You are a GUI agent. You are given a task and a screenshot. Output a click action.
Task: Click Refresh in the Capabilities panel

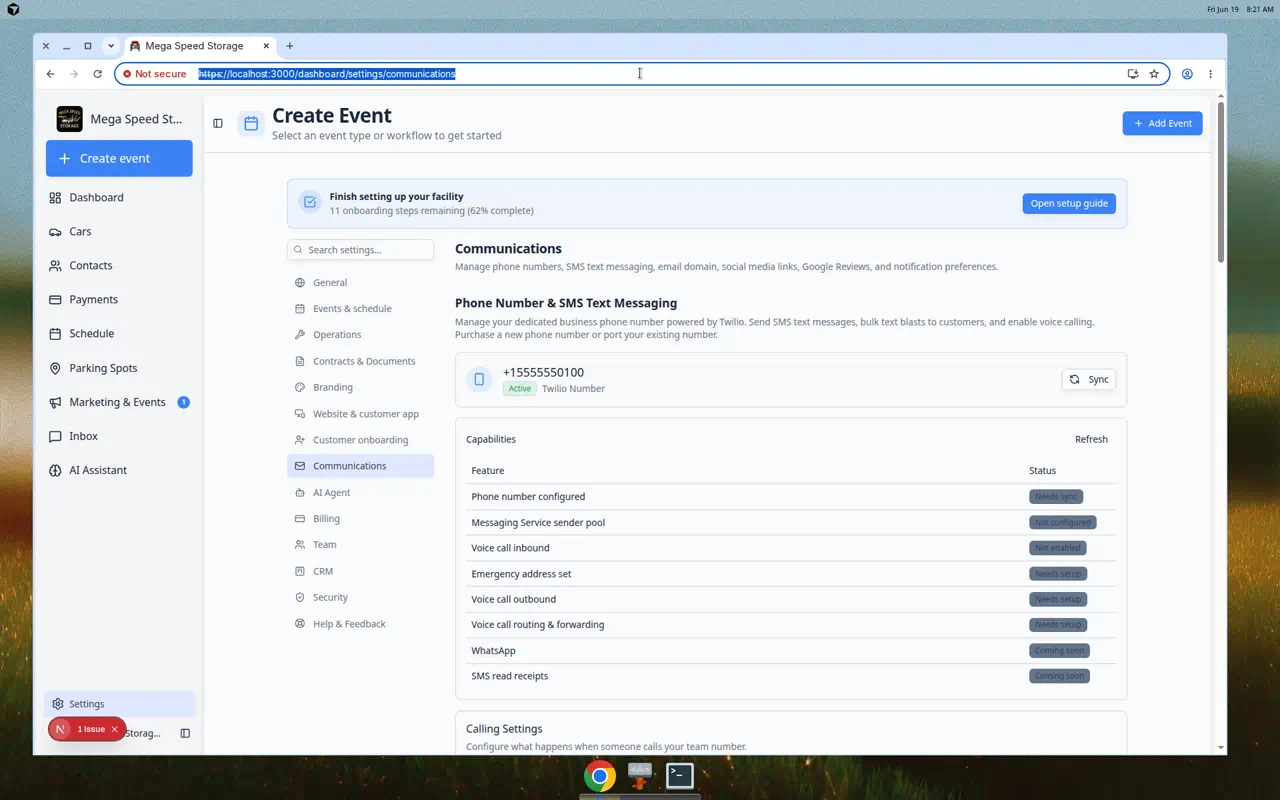[1091, 439]
